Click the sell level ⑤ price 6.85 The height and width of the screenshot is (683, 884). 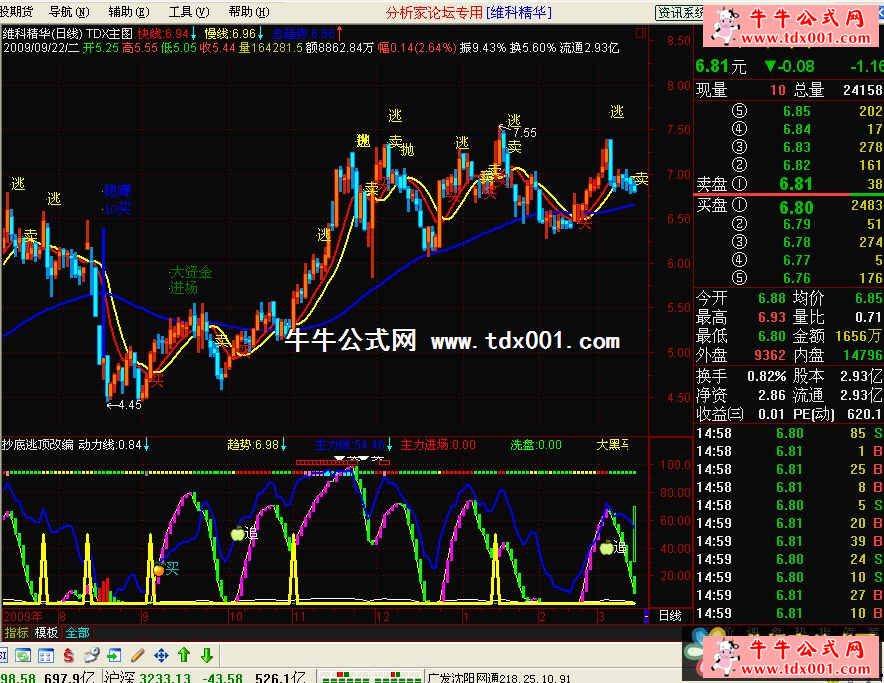pyautogui.click(x=797, y=111)
